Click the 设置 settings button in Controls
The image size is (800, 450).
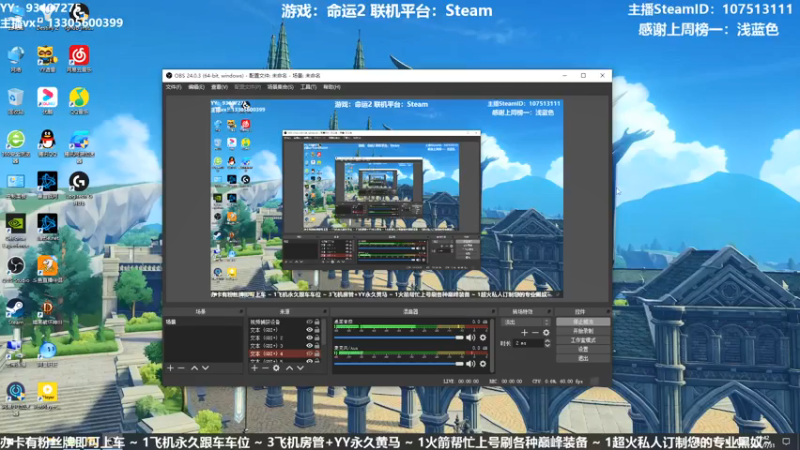click(x=583, y=349)
